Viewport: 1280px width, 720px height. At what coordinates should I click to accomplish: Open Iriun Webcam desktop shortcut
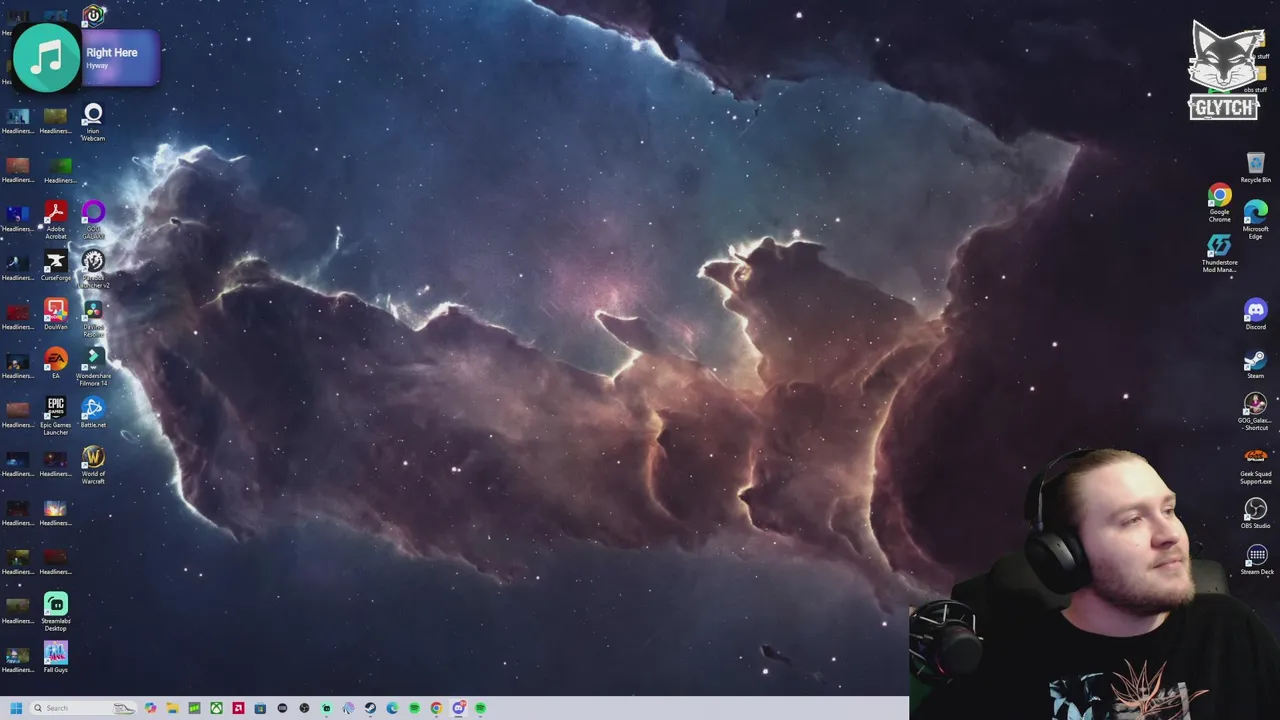click(x=93, y=123)
